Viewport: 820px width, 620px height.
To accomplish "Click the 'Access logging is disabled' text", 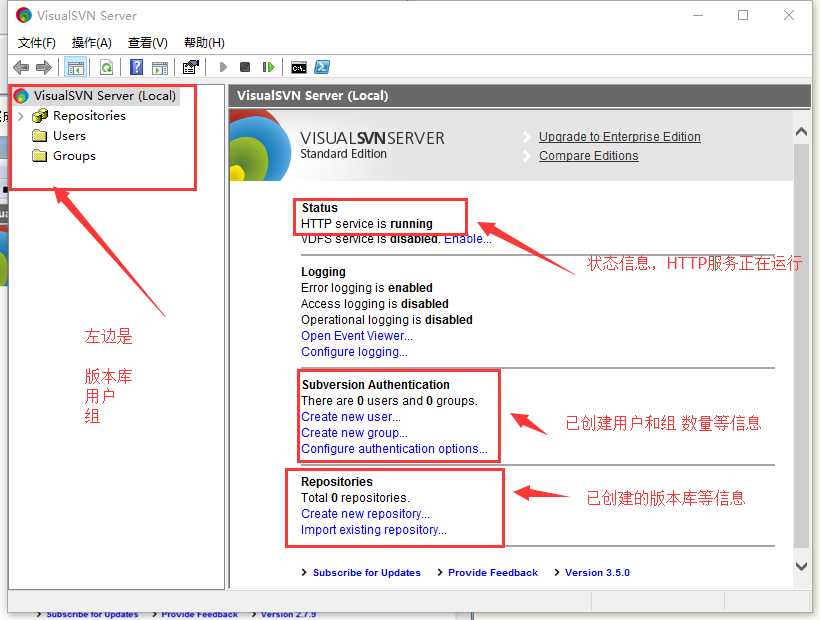I will 374,304.
